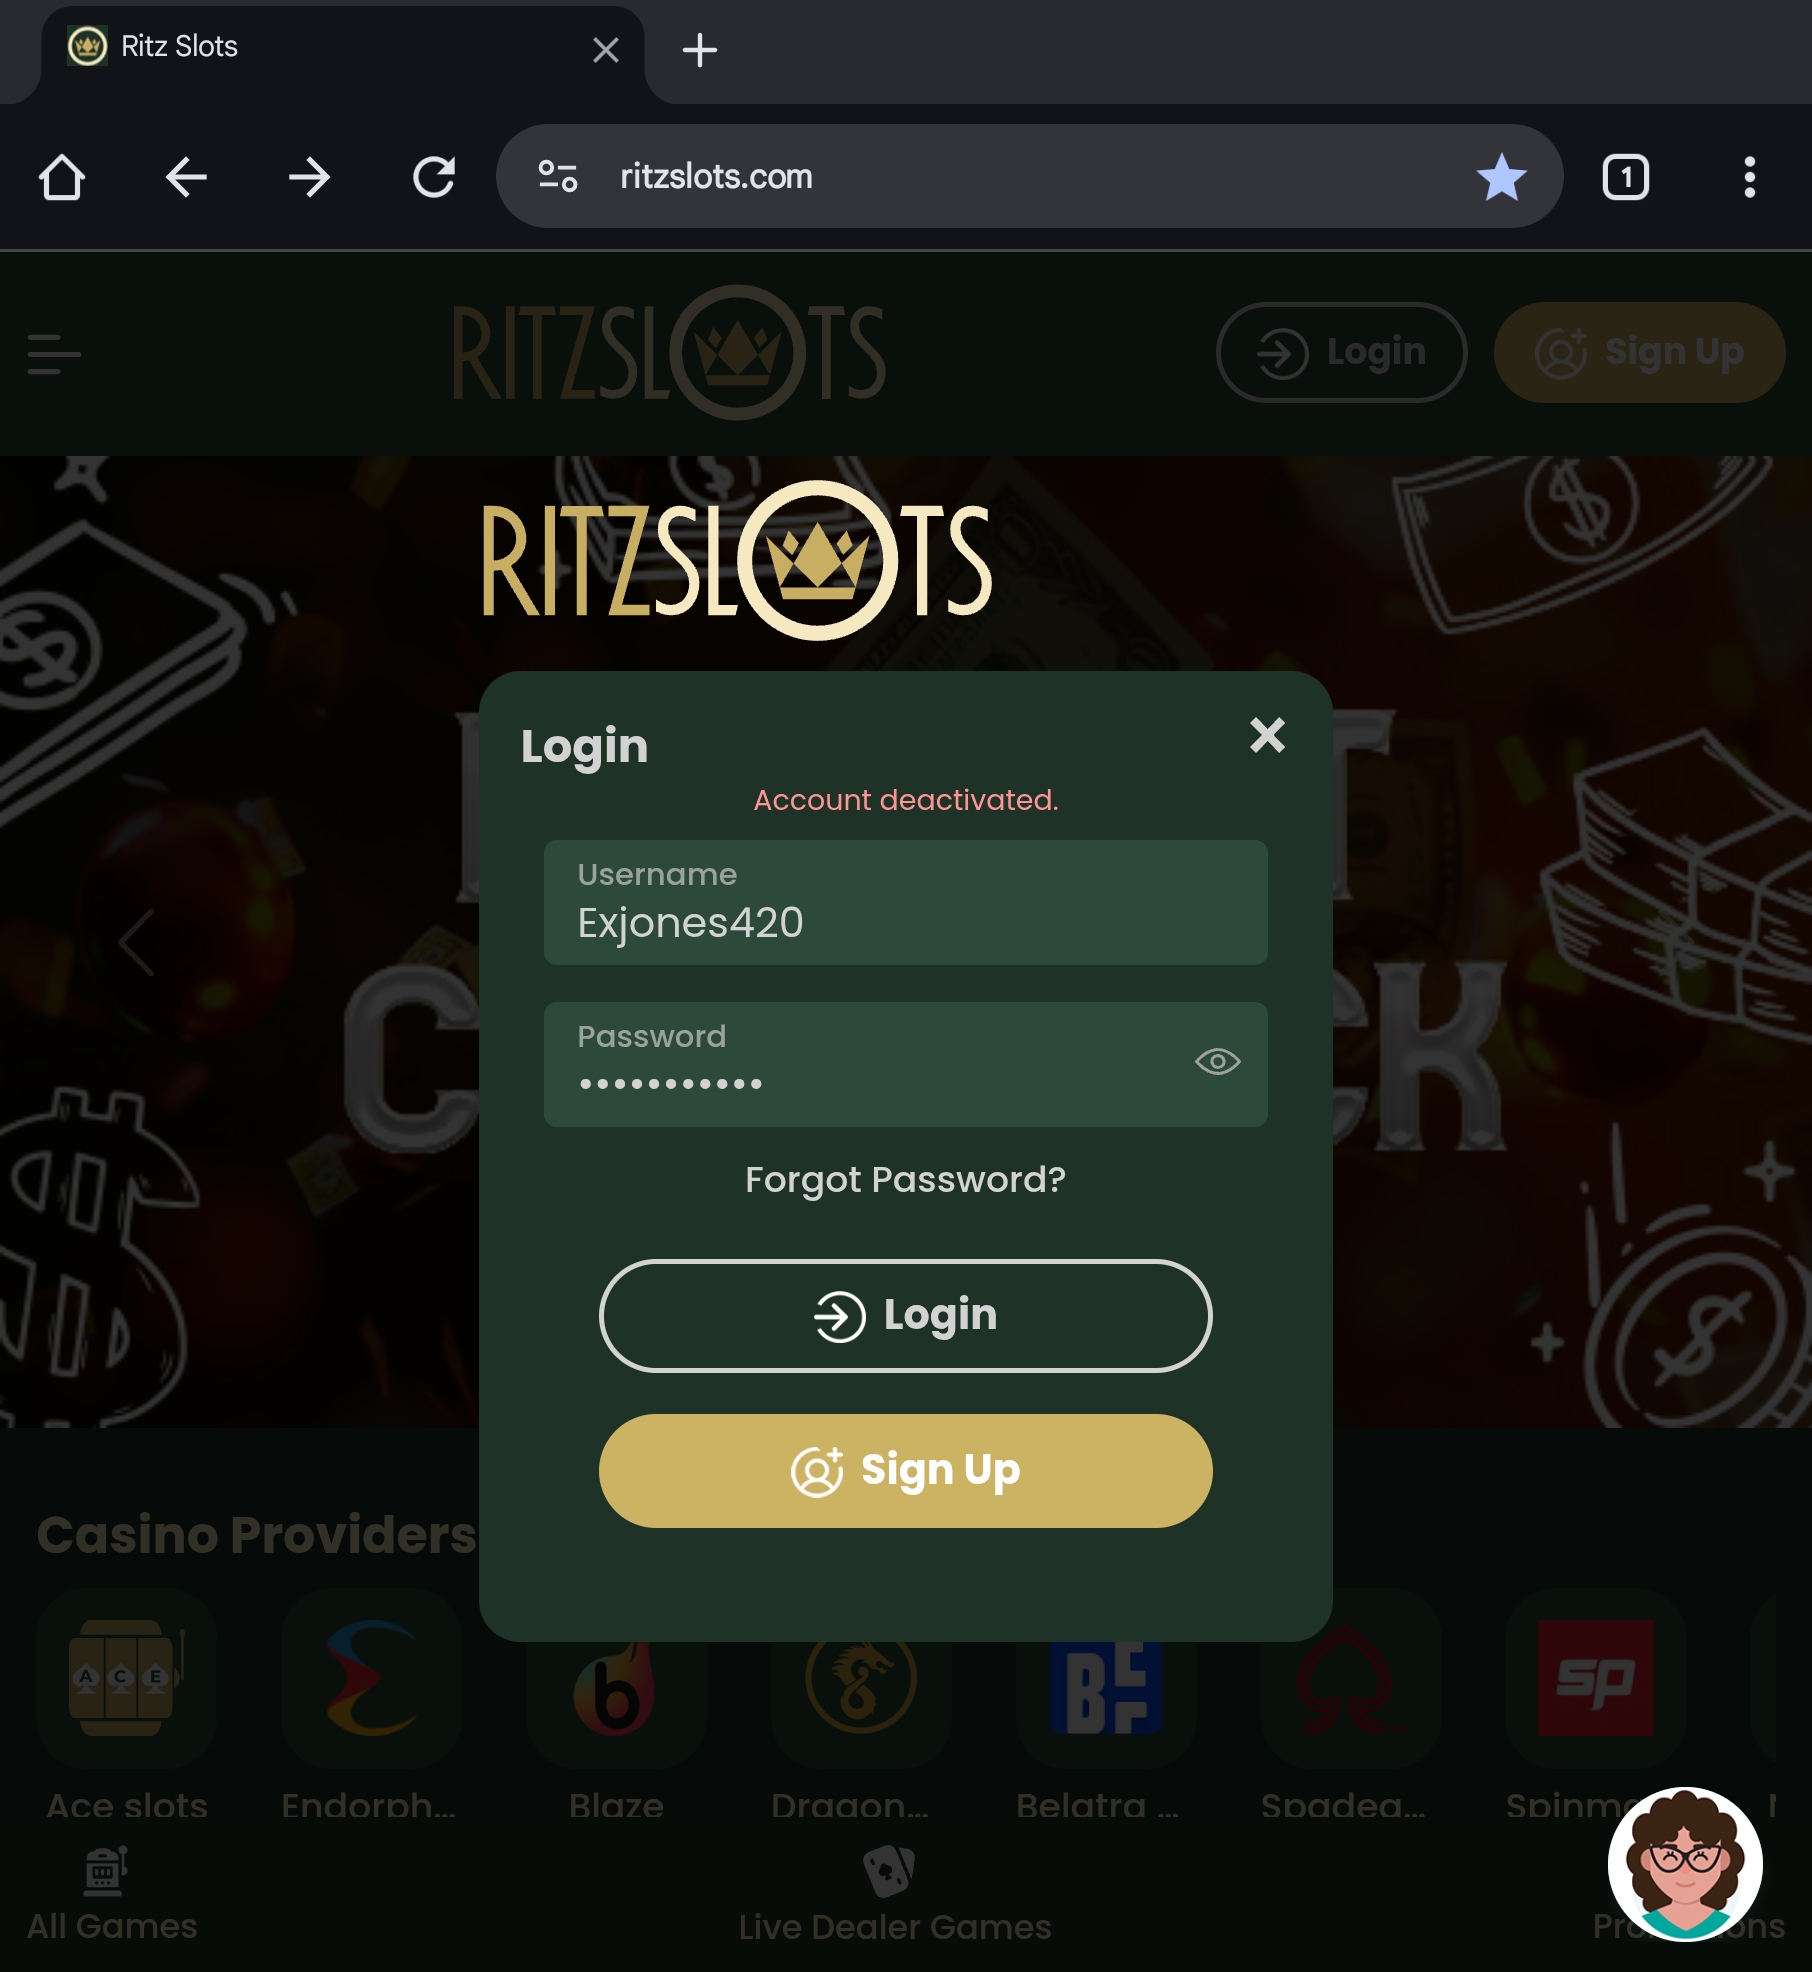Image resolution: width=1812 pixels, height=1972 pixels.
Task: Open the support chat avatar
Action: pos(1685,1863)
